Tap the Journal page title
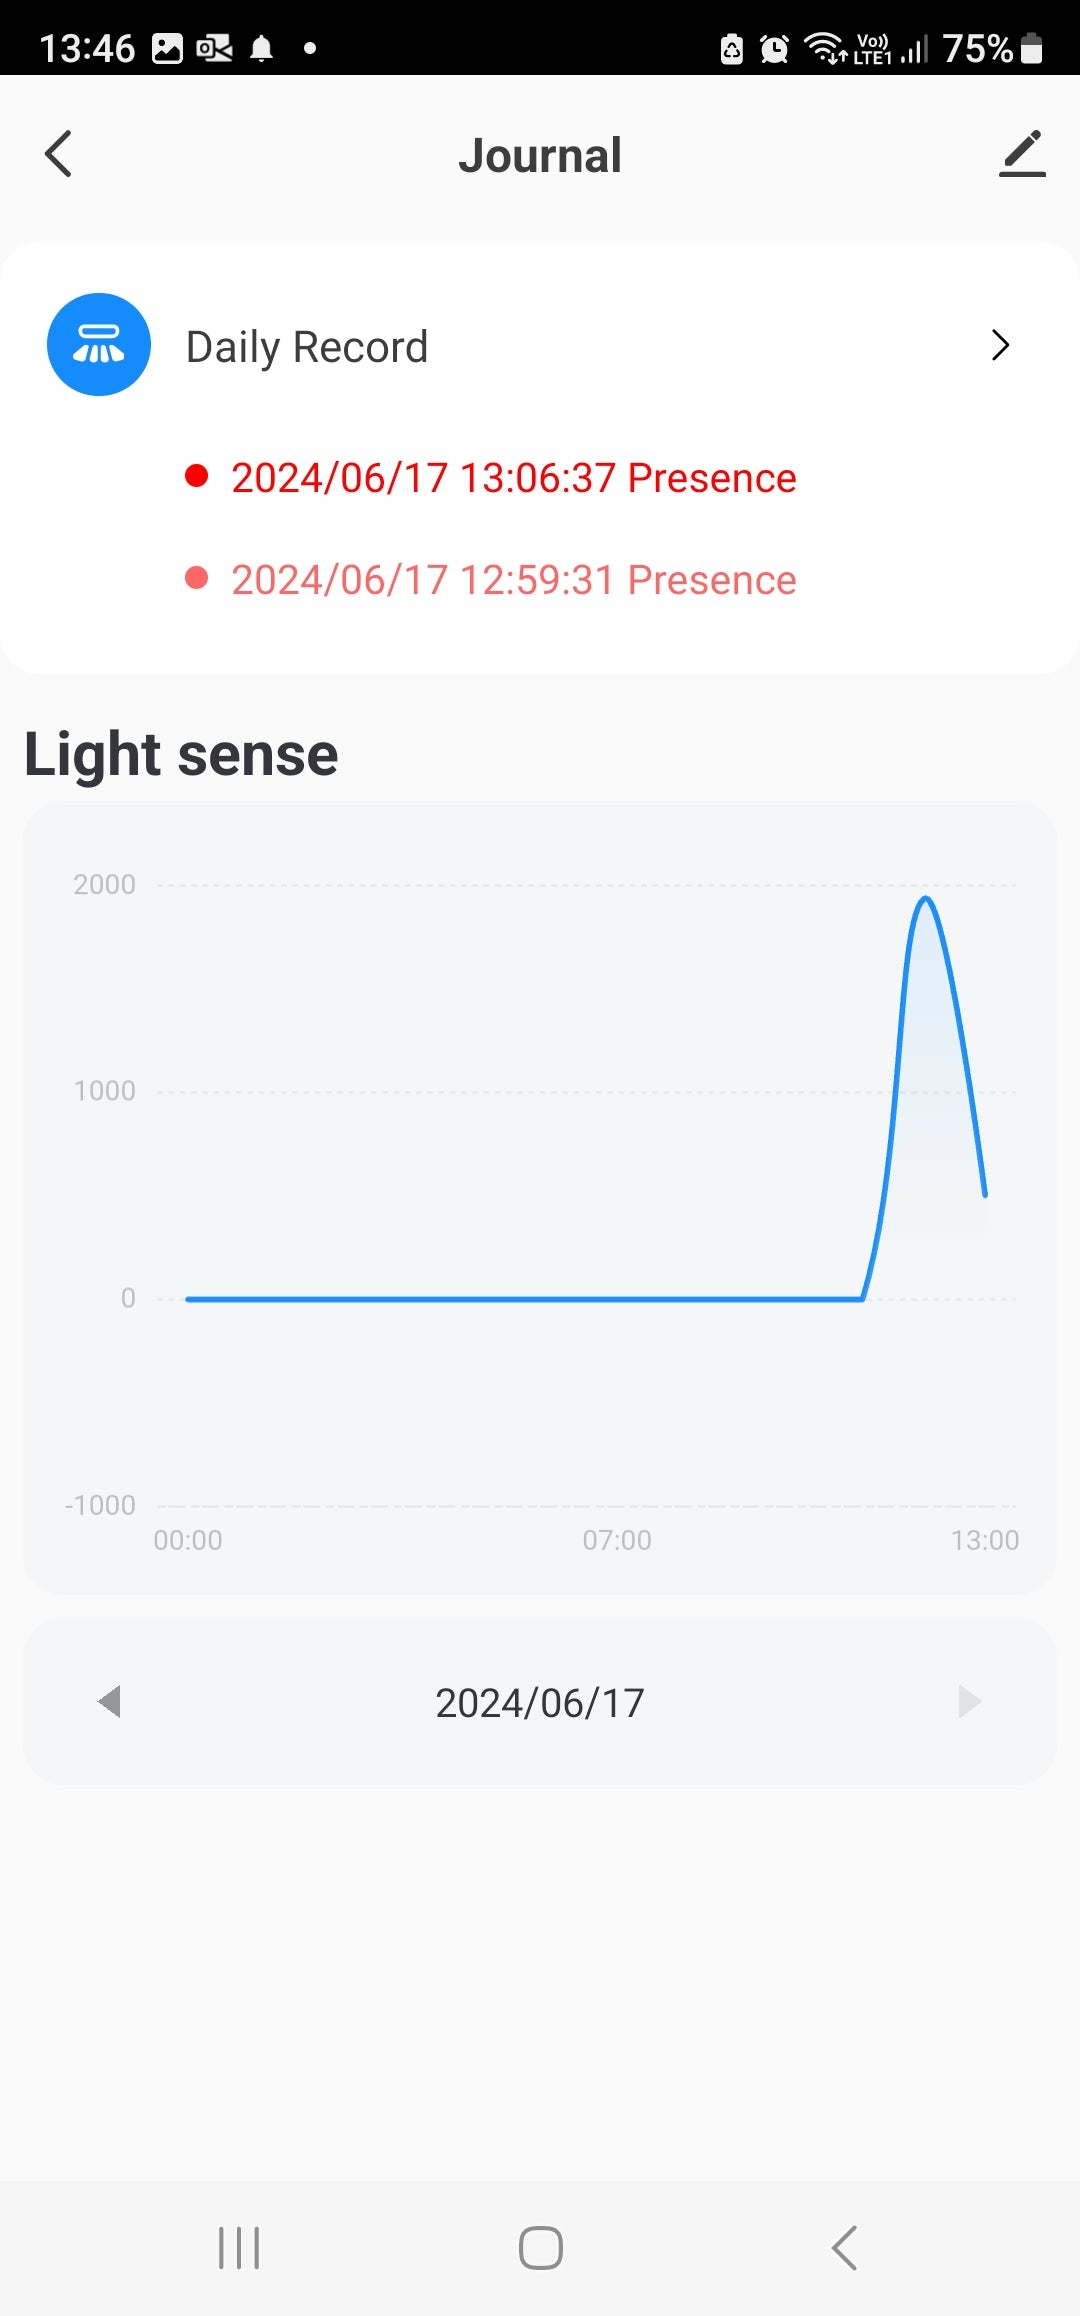 [x=540, y=156]
